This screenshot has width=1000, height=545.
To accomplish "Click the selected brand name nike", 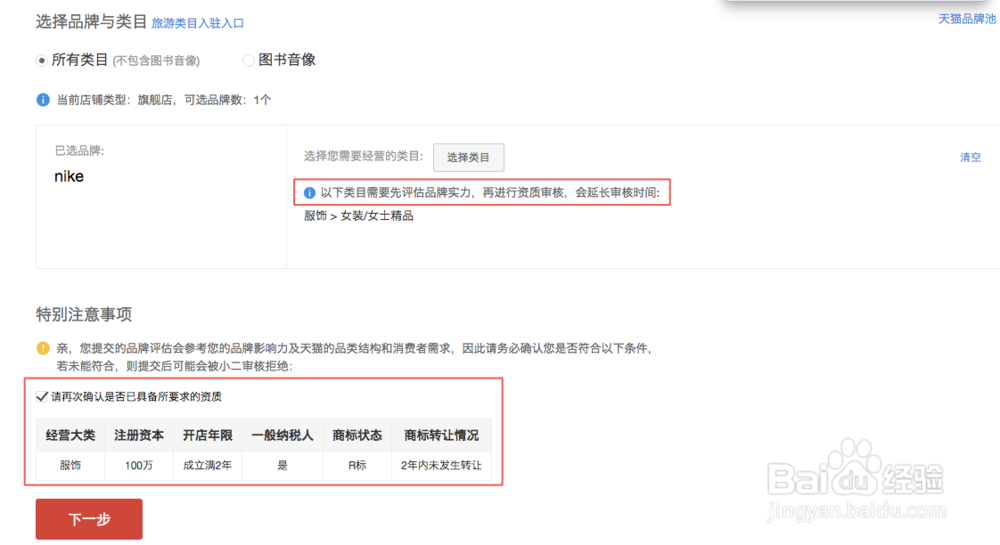I will tap(69, 177).
